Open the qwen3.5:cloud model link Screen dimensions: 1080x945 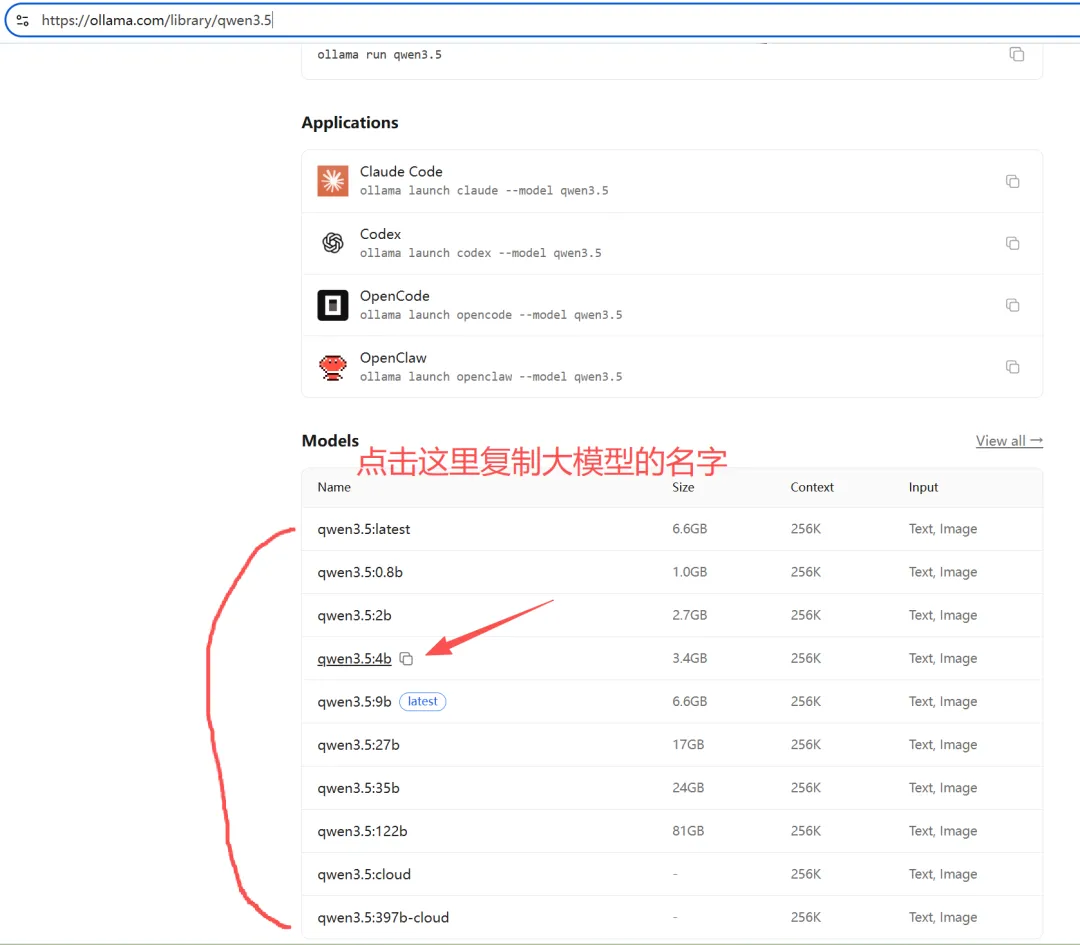(x=364, y=874)
